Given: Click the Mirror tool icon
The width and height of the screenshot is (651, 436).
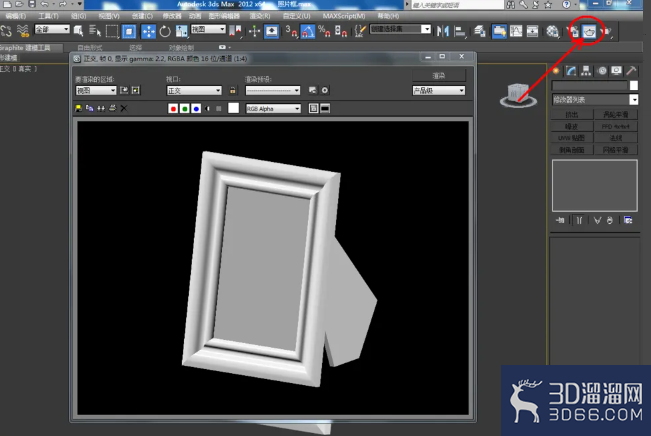Looking at the screenshot, I should coord(443,31).
